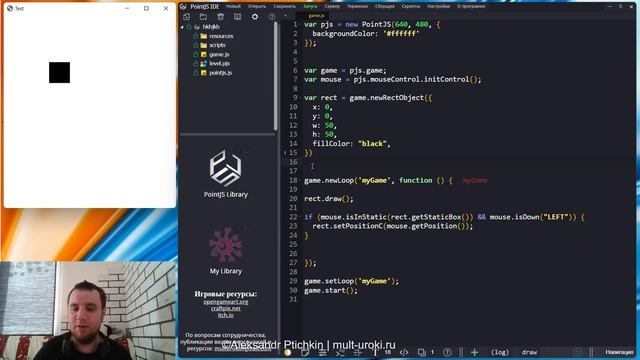Click 'myGame' string on line 29
The image size is (640, 360).
click(374, 281)
